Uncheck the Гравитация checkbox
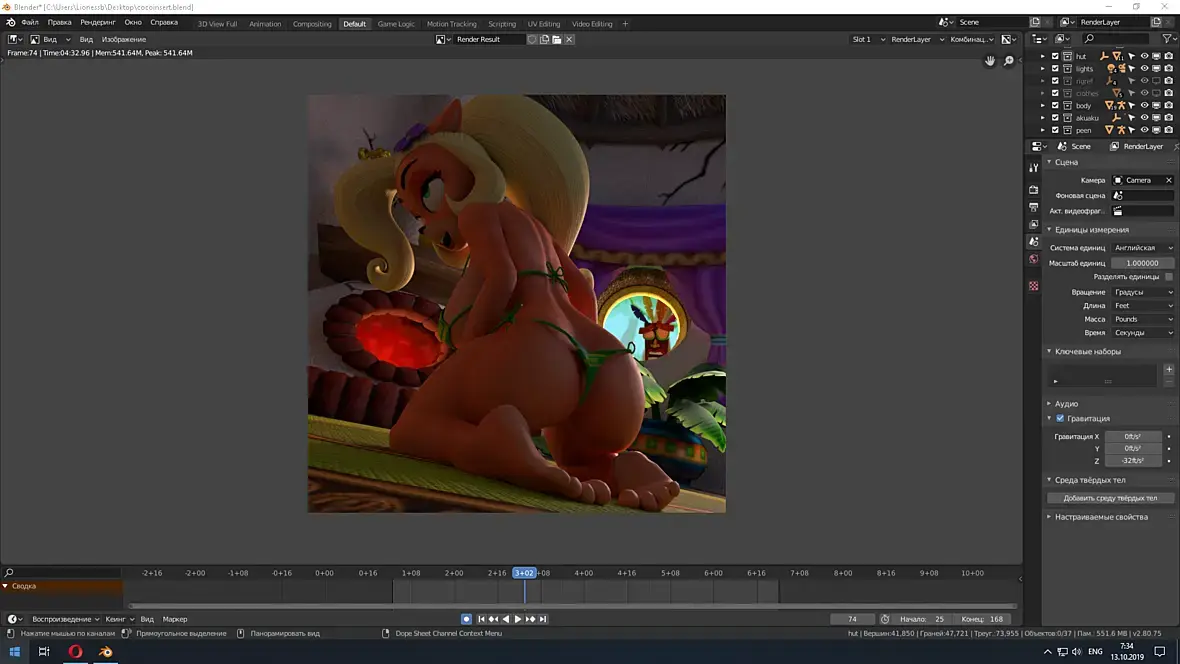 tap(1060, 418)
